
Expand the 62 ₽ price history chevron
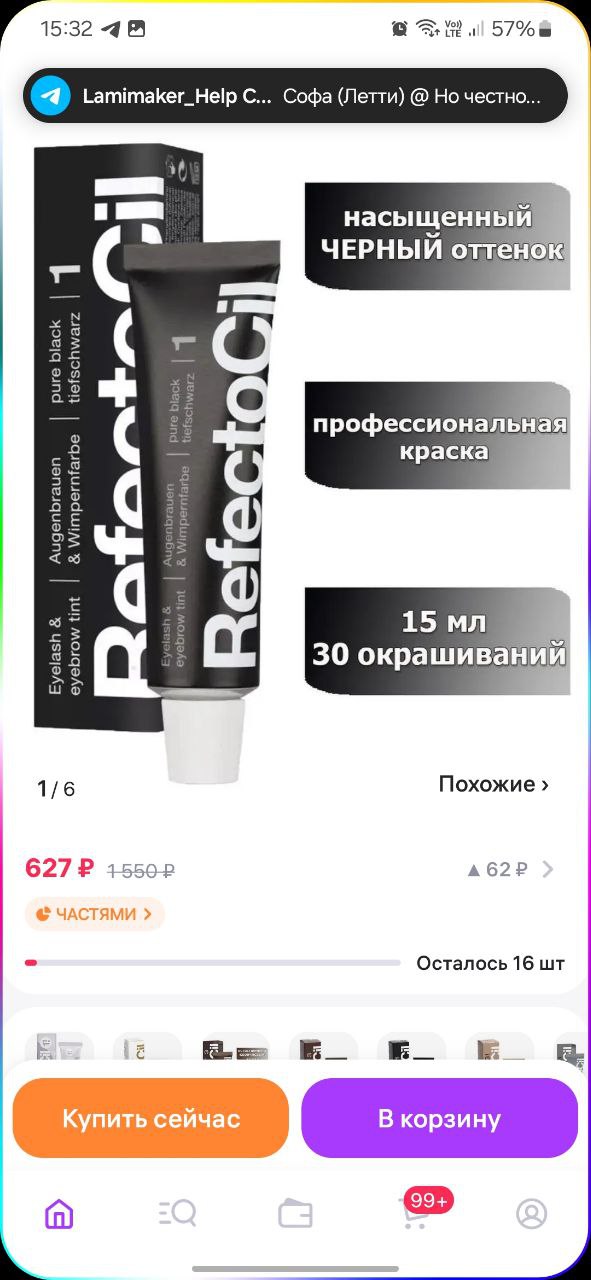point(548,869)
